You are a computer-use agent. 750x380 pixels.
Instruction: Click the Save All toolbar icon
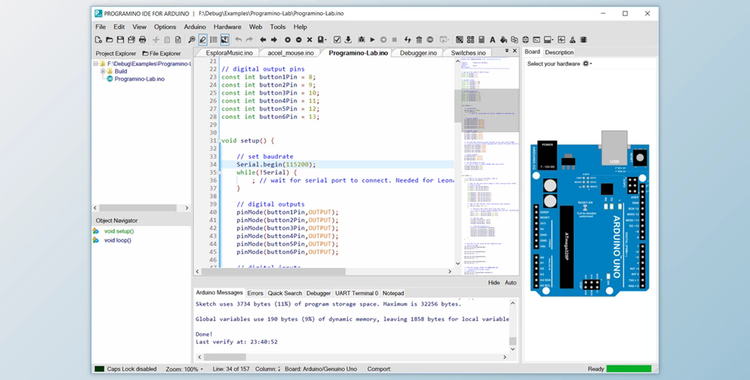point(131,40)
